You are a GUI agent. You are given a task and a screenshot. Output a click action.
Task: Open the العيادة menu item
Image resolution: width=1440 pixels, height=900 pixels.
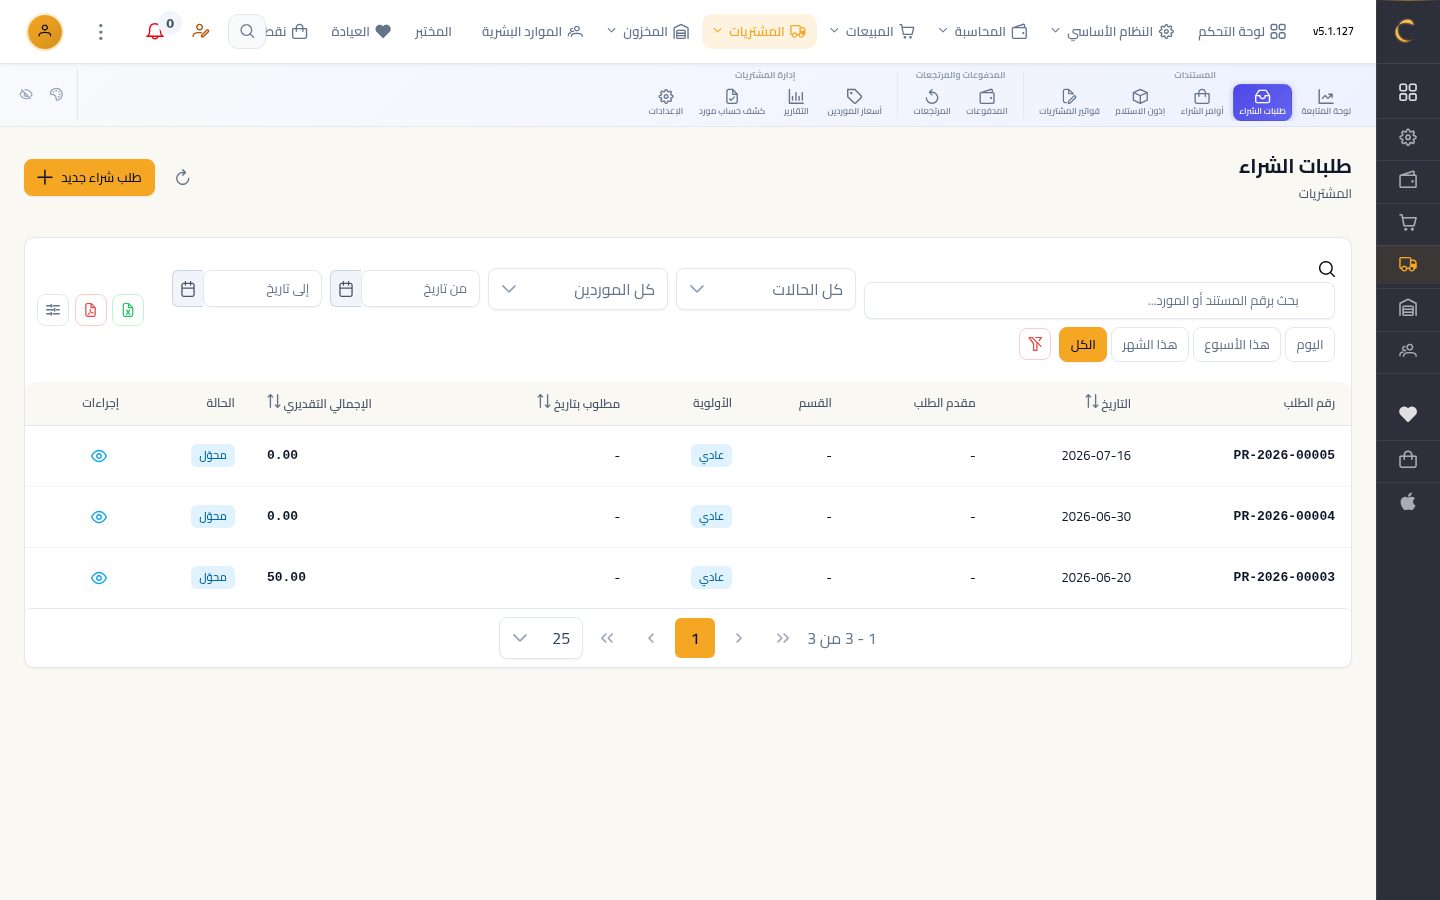(361, 32)
